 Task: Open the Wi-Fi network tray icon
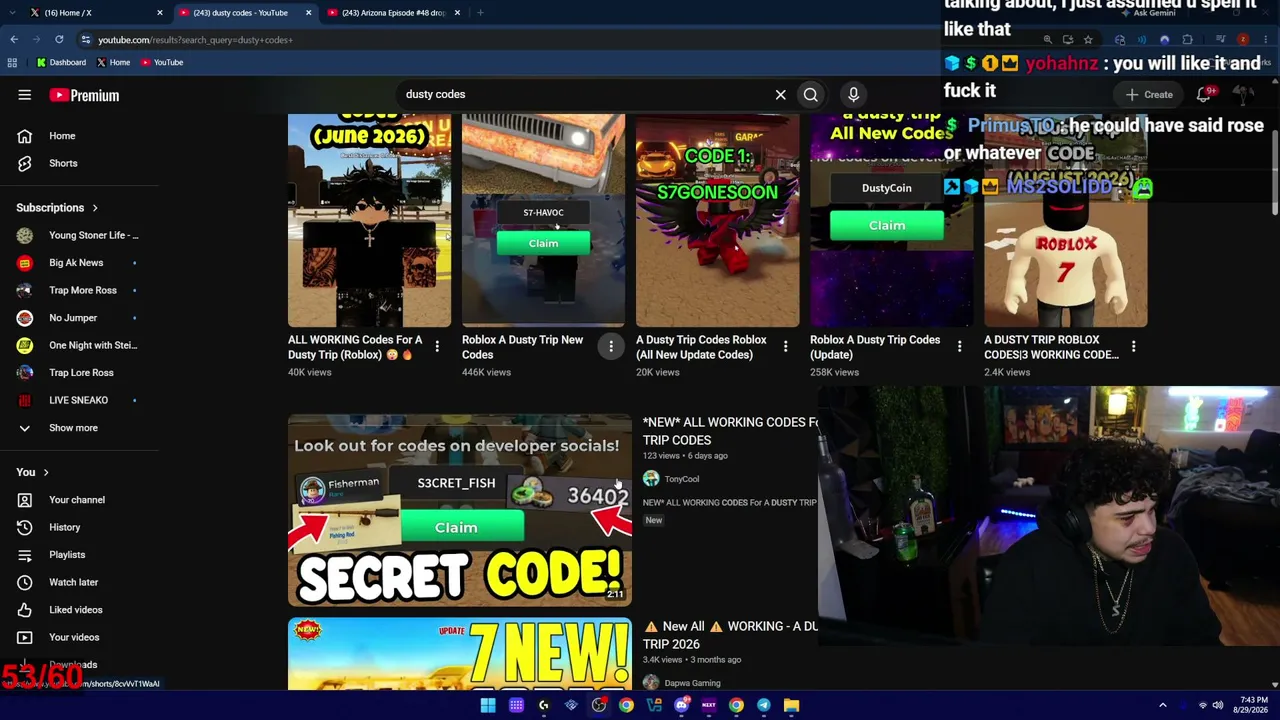pyautogui.click(x=1203, y=705)
